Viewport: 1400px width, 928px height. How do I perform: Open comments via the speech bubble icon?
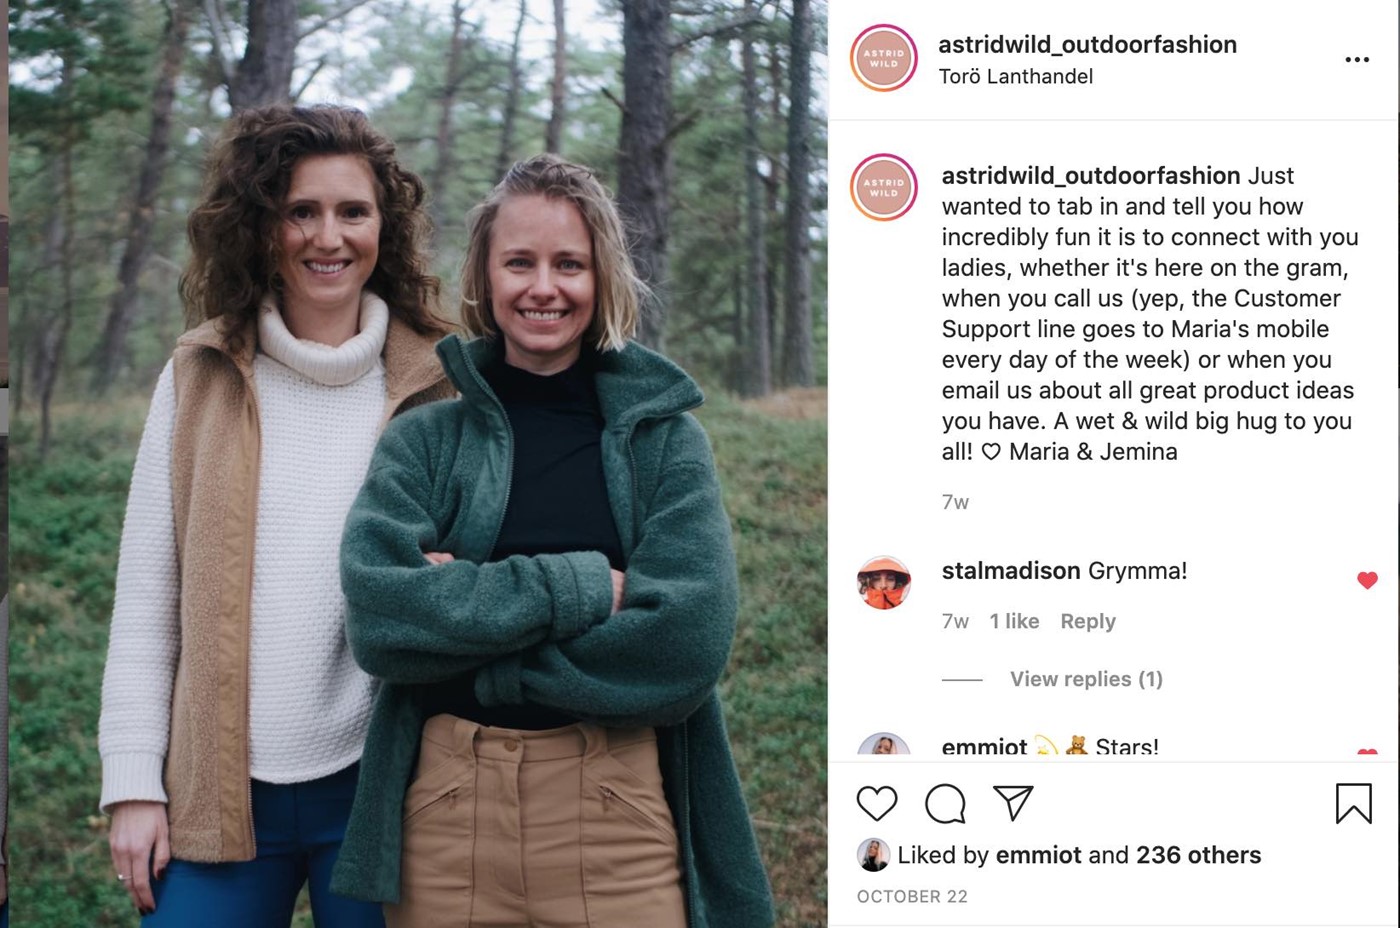945,803
